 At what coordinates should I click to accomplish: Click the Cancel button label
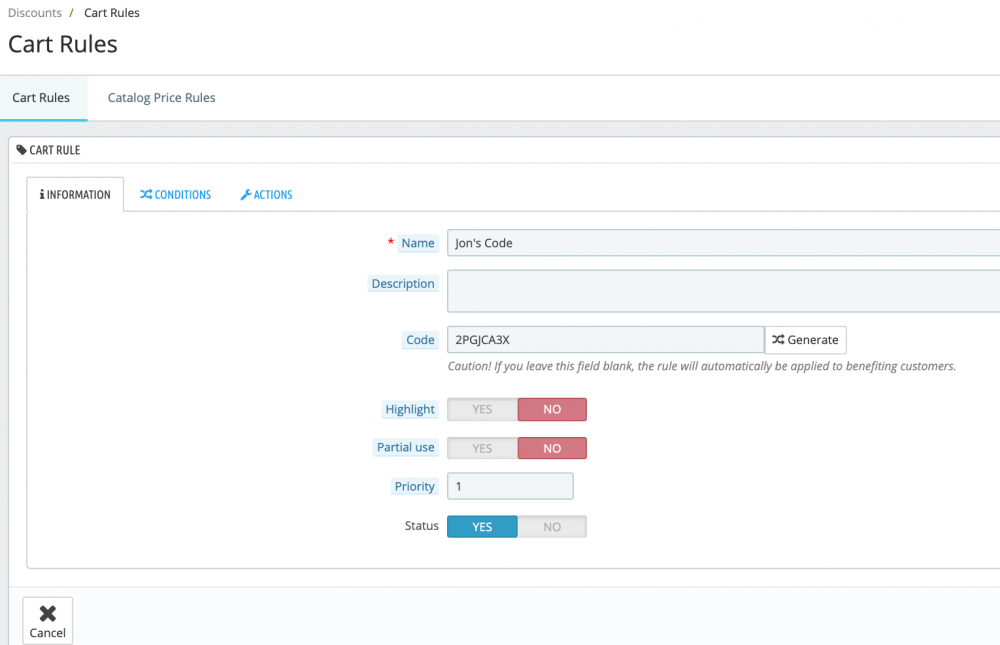[48, 633]
